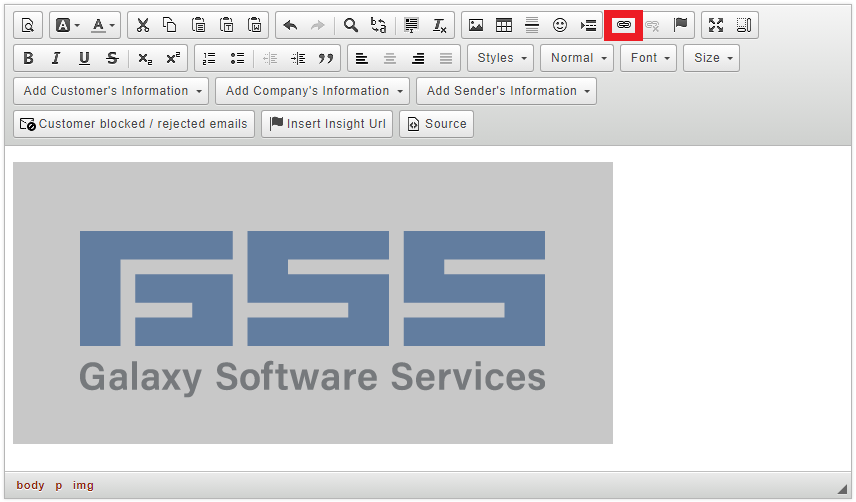Insert a table using the Table icon
Image resolution: width=856 pixels, height=502 pixels.
click(x=504, y=25)
